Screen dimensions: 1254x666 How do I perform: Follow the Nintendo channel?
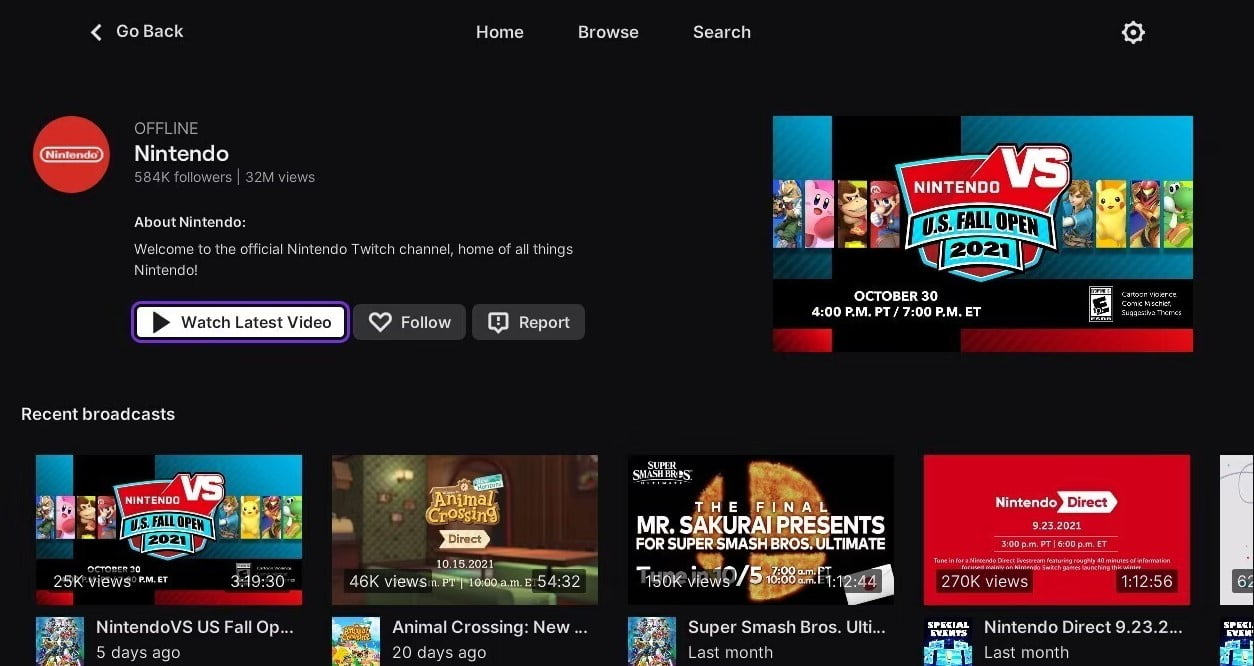click(x=409, y=322)
